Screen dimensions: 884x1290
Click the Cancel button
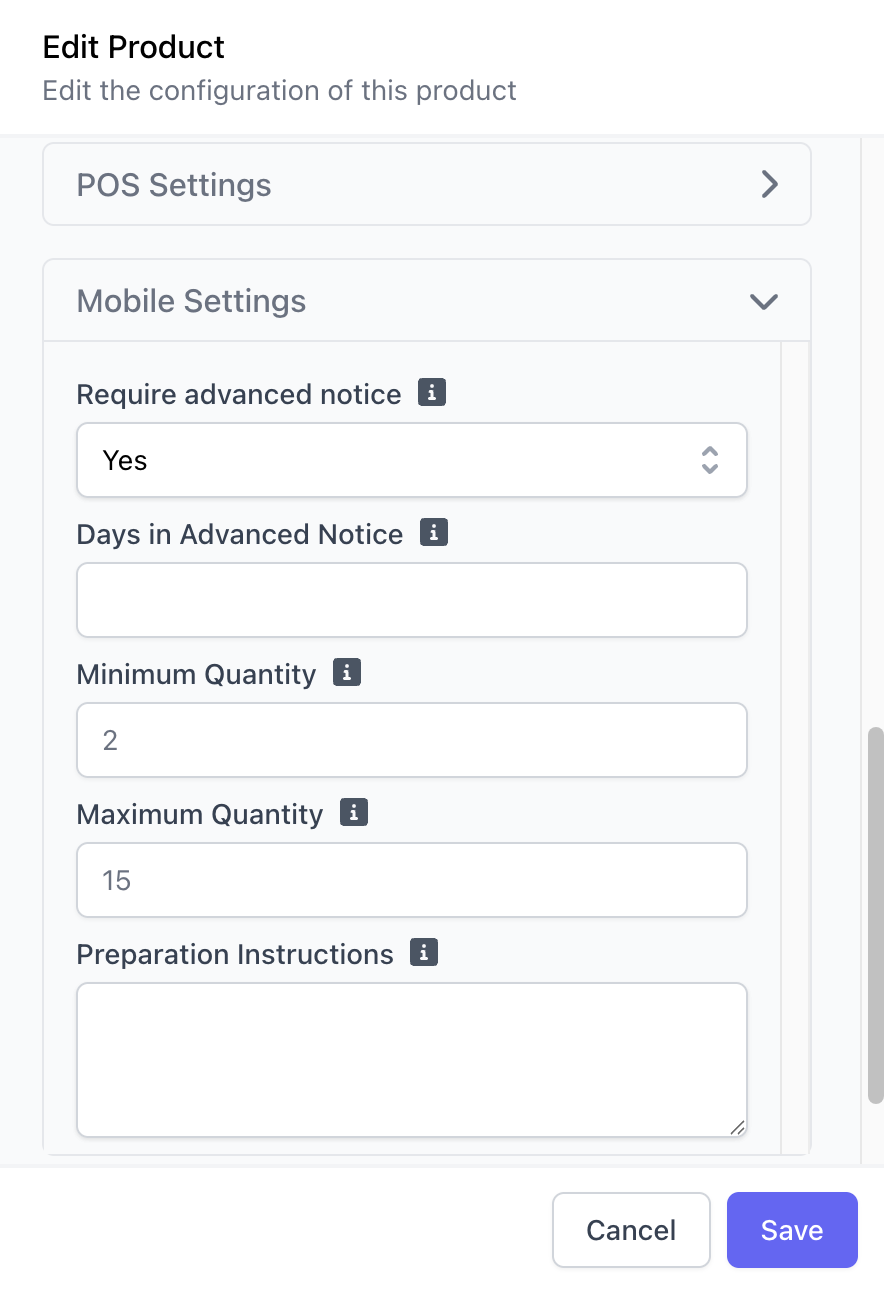[631, 1230]
